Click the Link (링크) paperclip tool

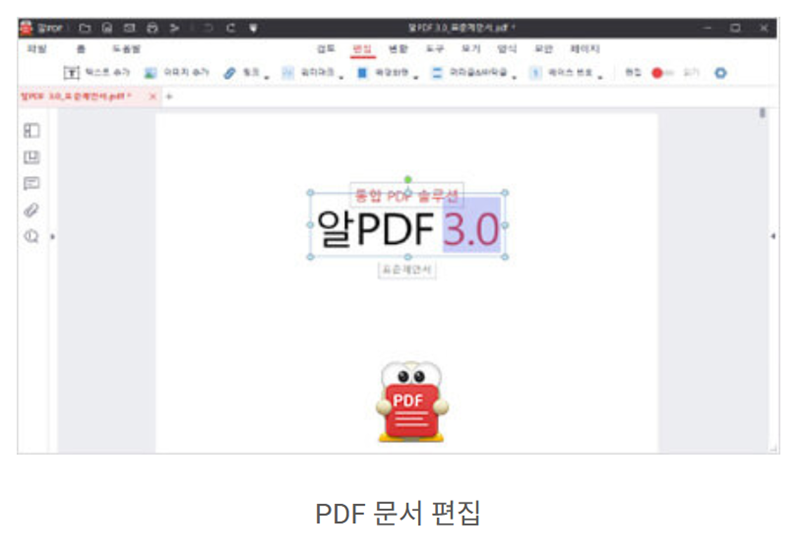click(241, 73)
